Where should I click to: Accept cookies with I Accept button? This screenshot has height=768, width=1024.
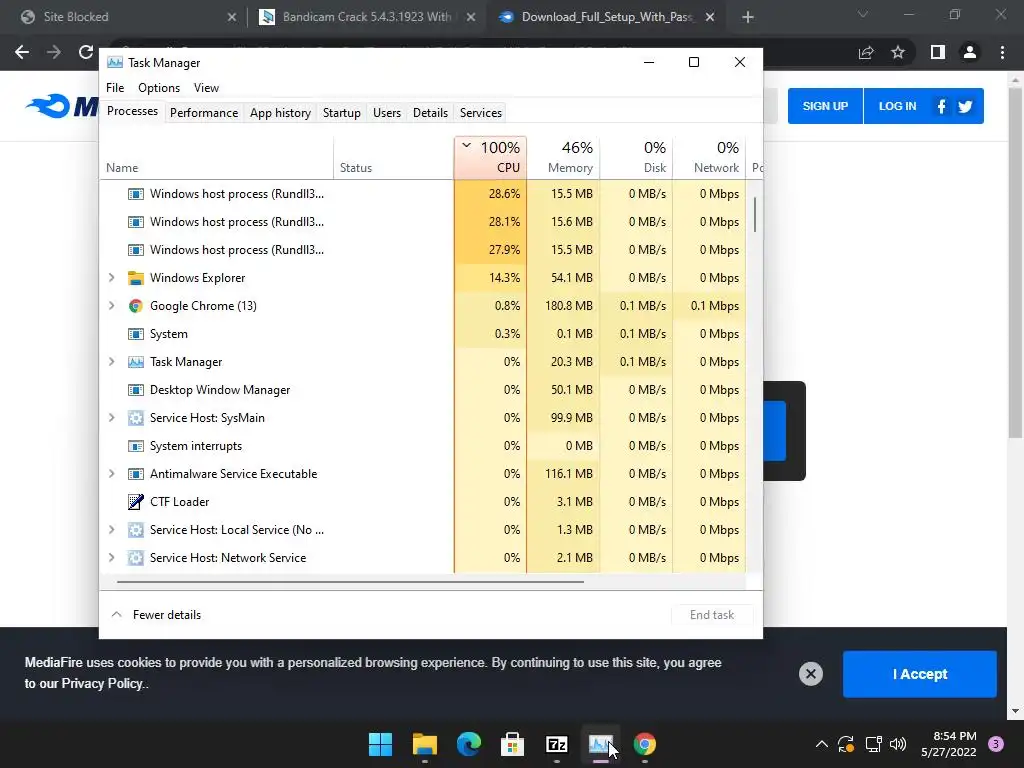tap(920, 674)
